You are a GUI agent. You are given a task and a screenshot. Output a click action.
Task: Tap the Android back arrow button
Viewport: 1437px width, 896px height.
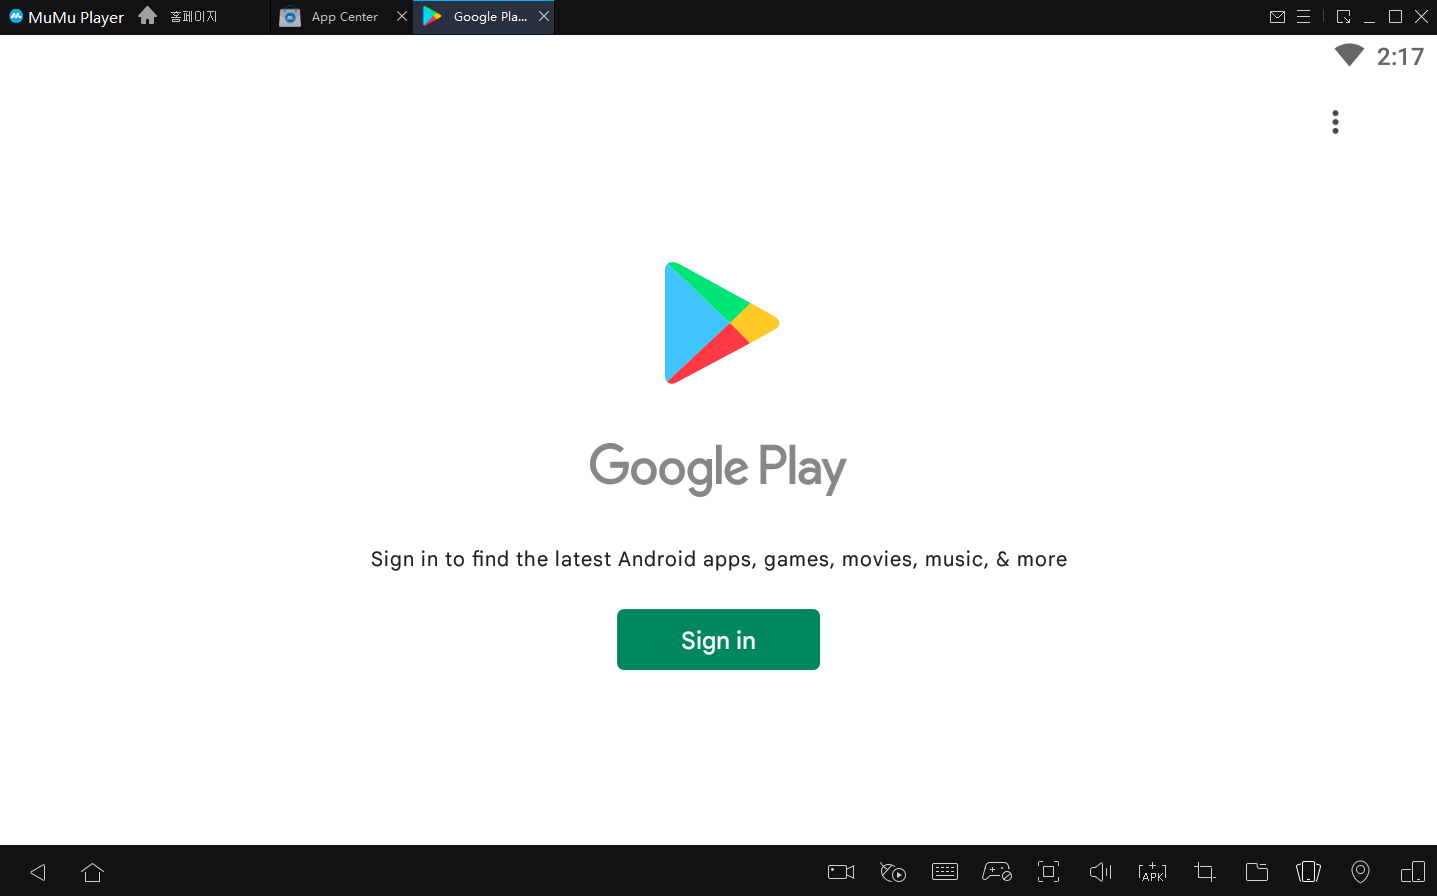coord(38,872)
